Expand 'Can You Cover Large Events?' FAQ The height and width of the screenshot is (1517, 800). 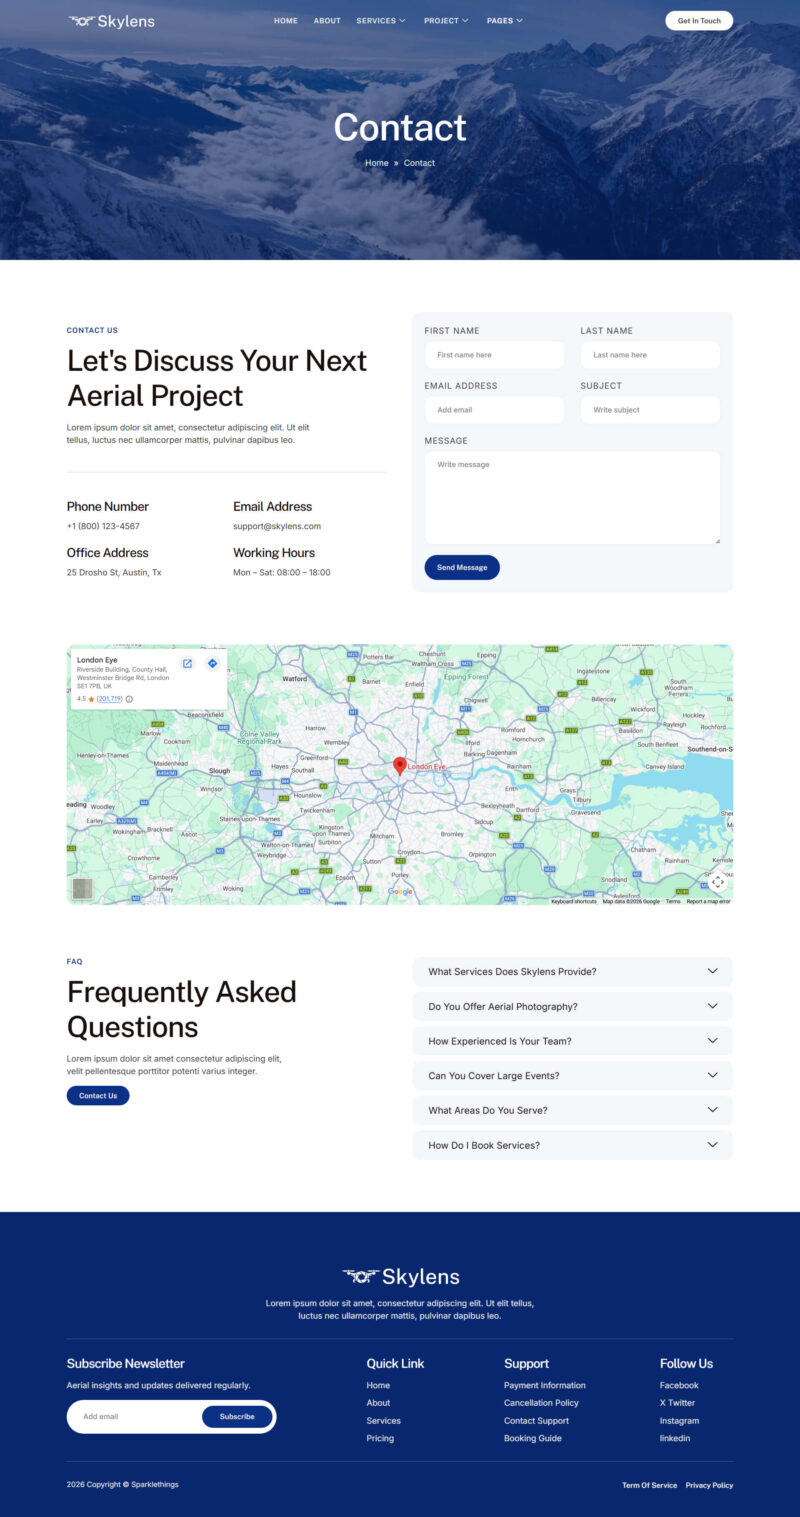(x=572, y=1076)
